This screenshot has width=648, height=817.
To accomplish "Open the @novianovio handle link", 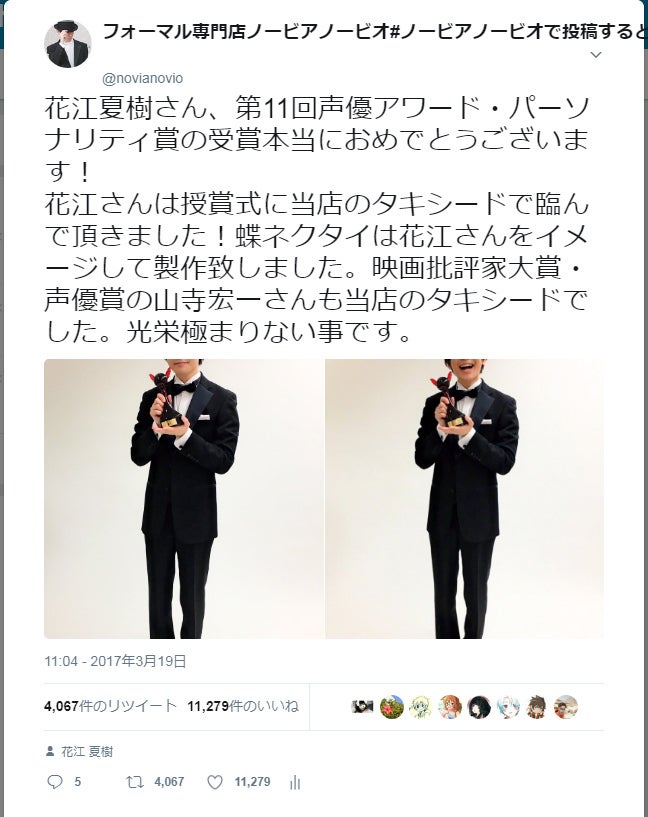I will [x=143, y=78].
